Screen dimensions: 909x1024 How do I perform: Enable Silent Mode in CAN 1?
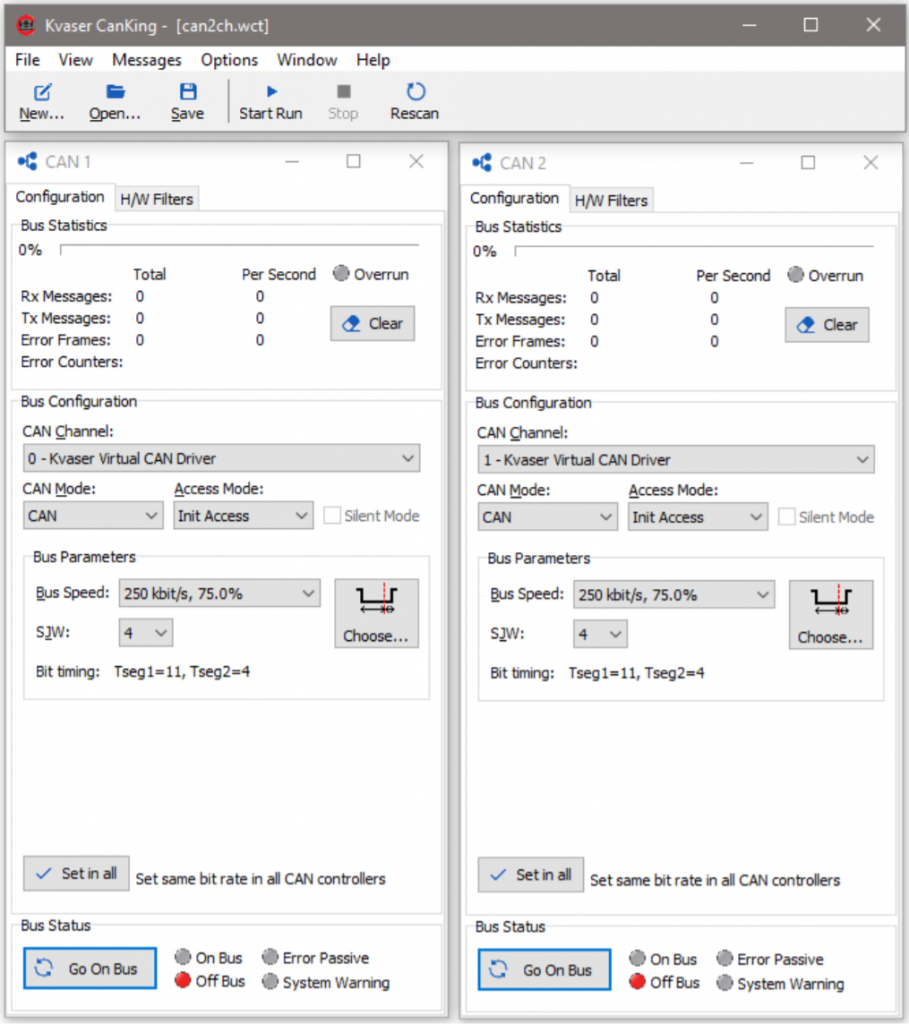coord(331,515)
